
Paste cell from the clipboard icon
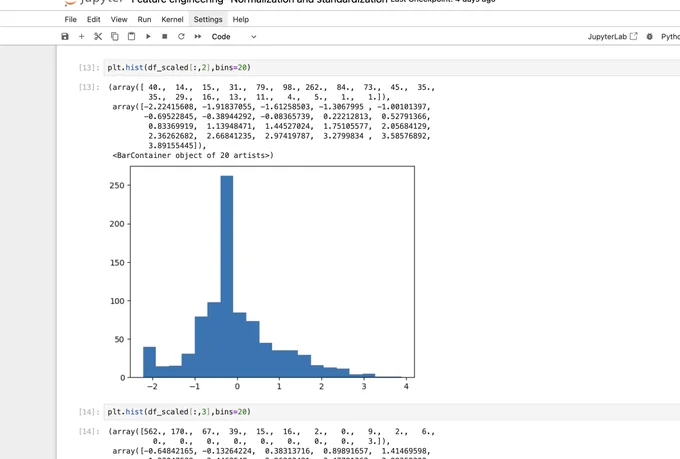click(131, 36)
